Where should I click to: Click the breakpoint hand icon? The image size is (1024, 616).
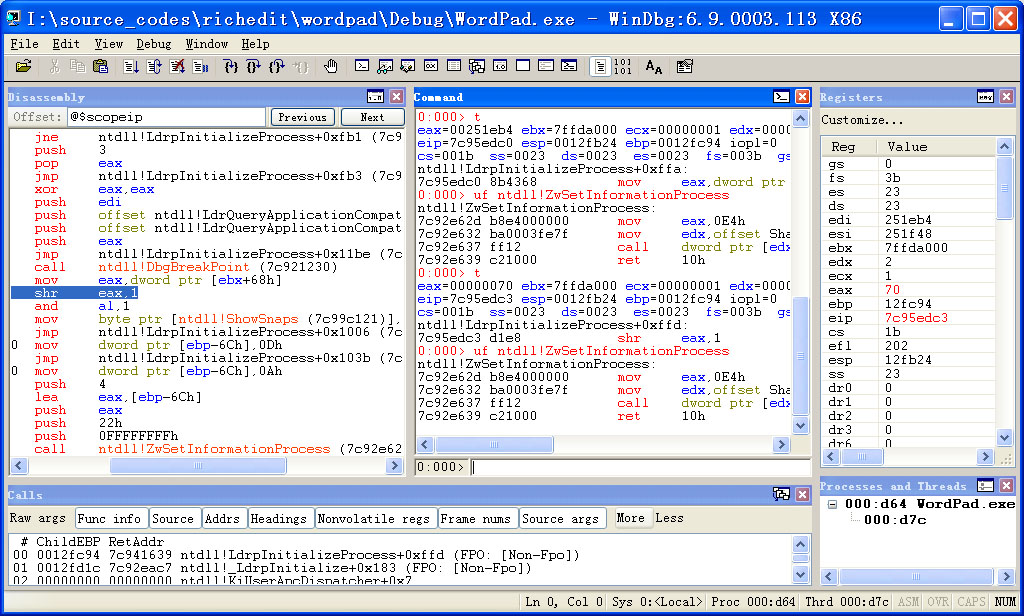point(331,66)
